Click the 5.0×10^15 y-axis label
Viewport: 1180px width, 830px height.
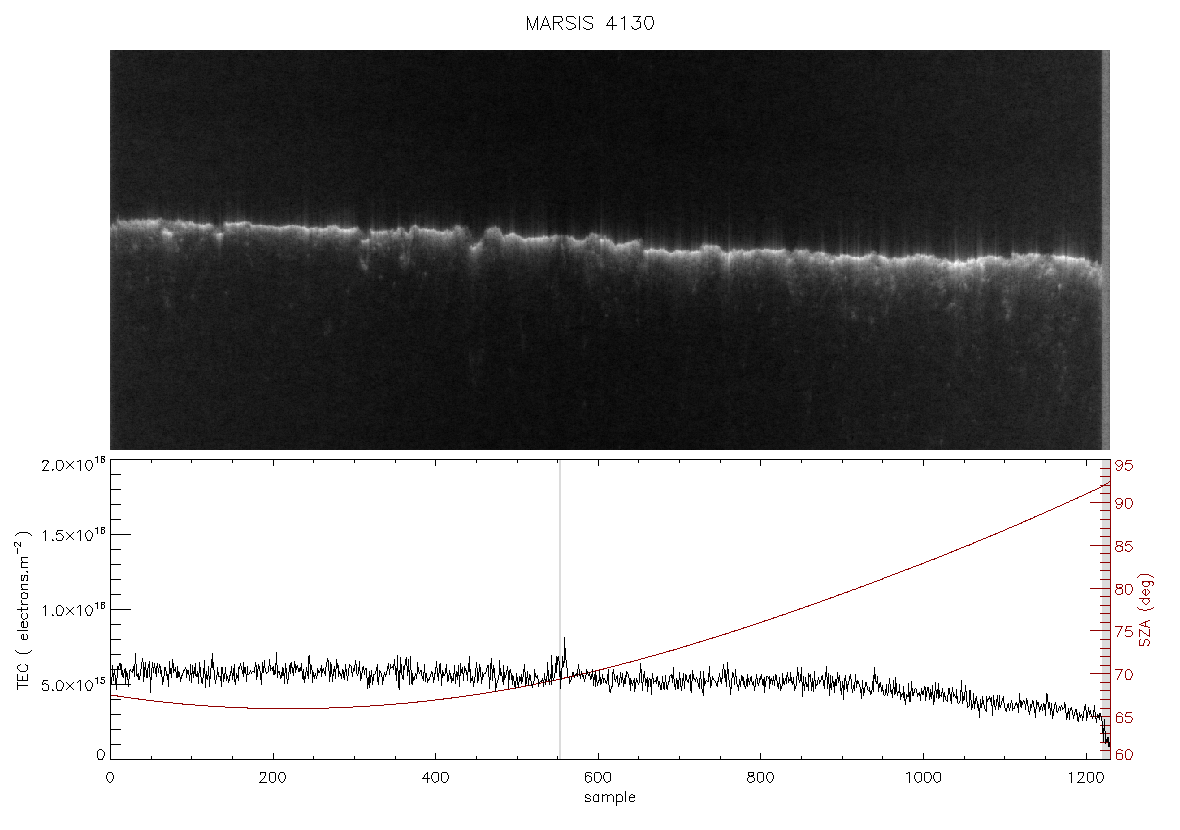[73, 685]
